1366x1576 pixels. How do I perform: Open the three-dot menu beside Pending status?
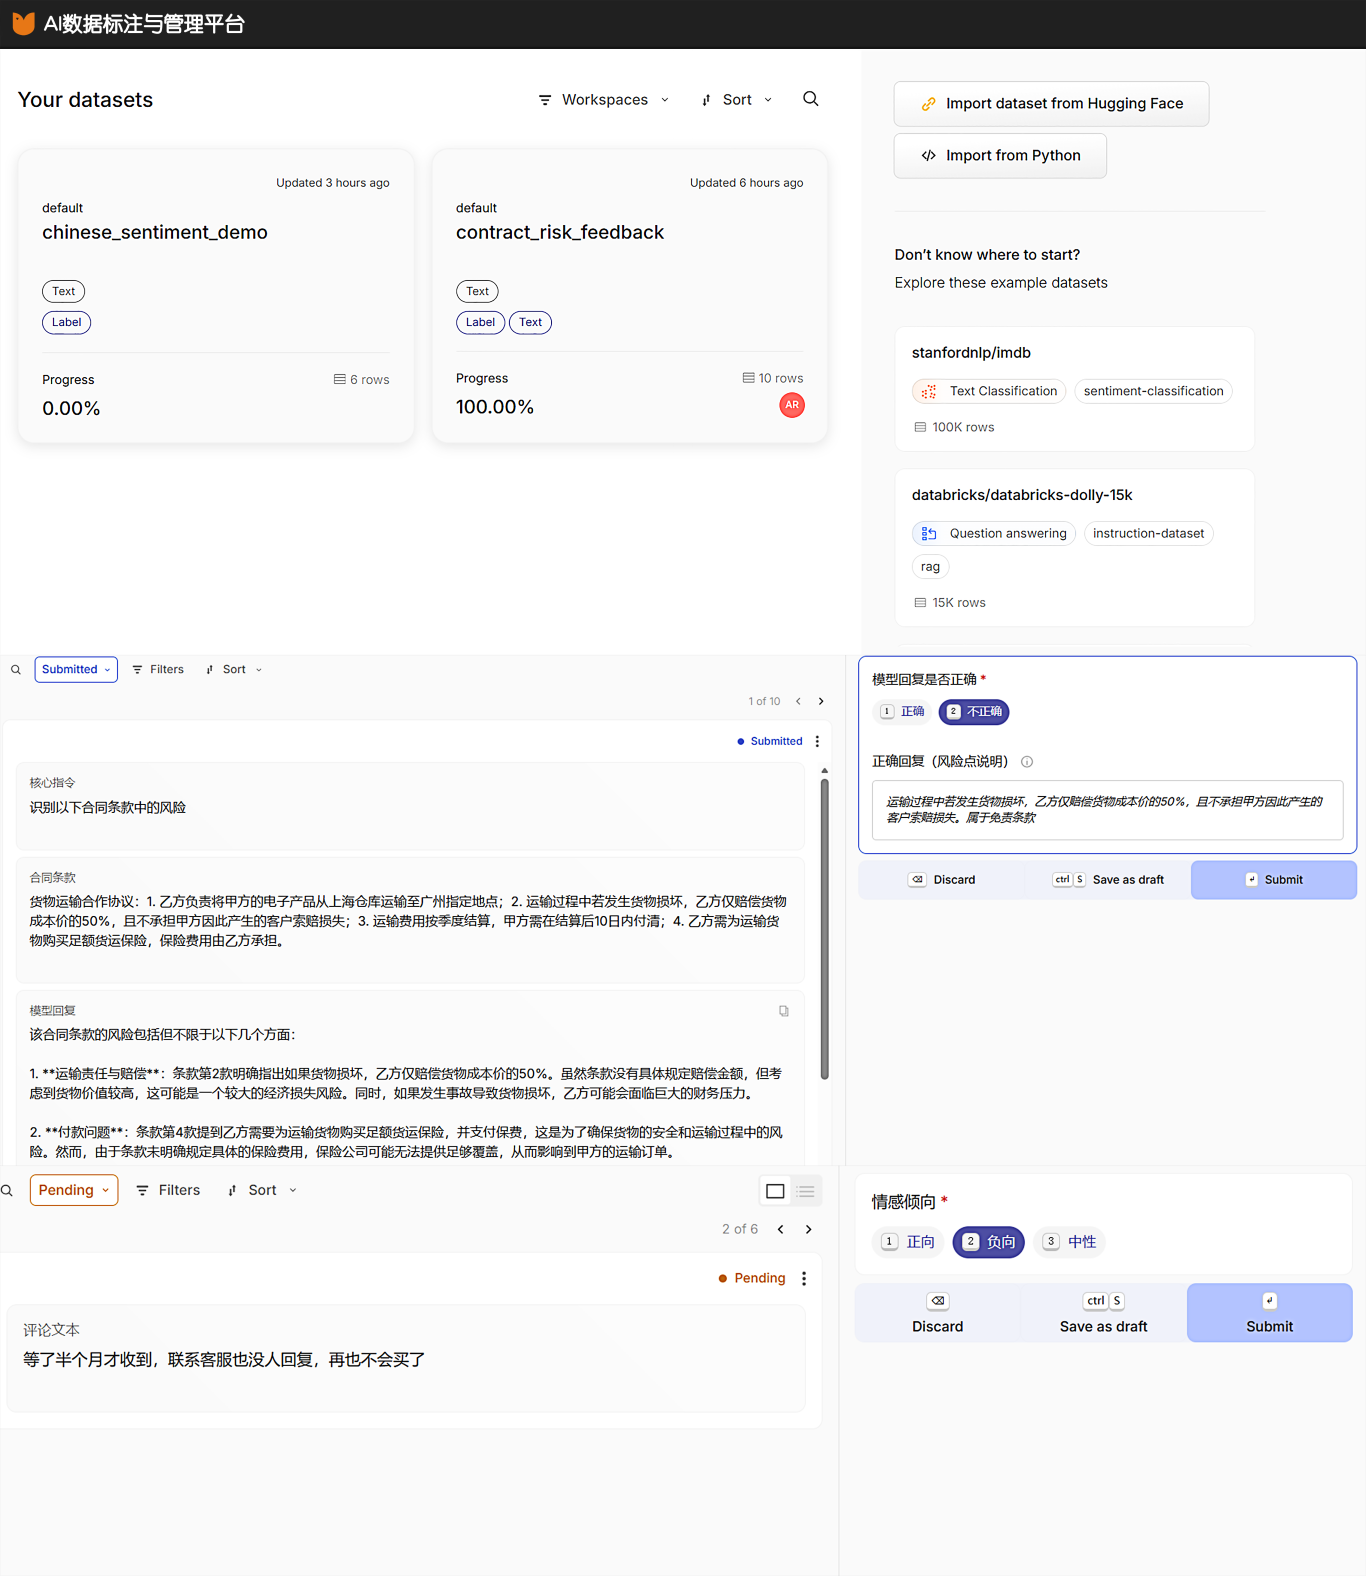click(804, 1278)
